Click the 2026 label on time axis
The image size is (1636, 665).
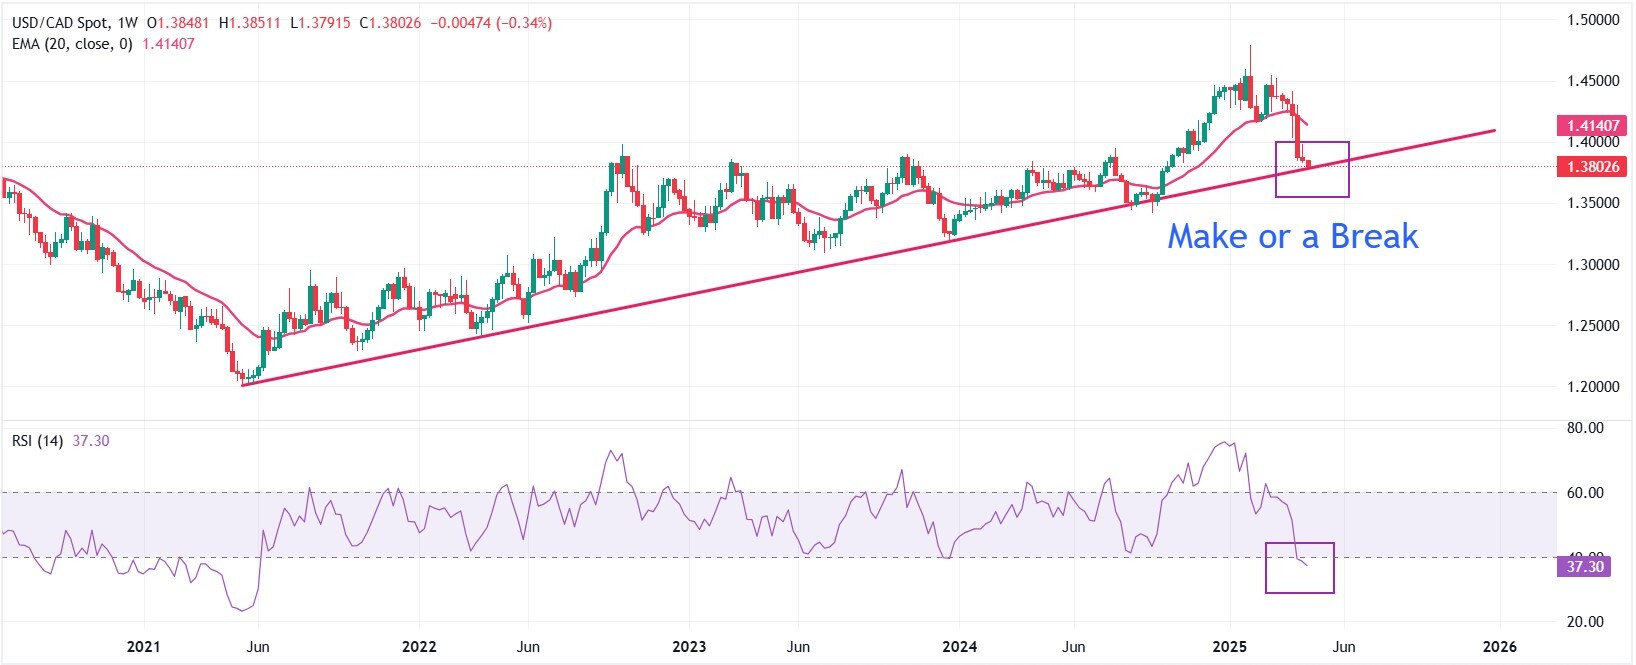point(1499,647)
